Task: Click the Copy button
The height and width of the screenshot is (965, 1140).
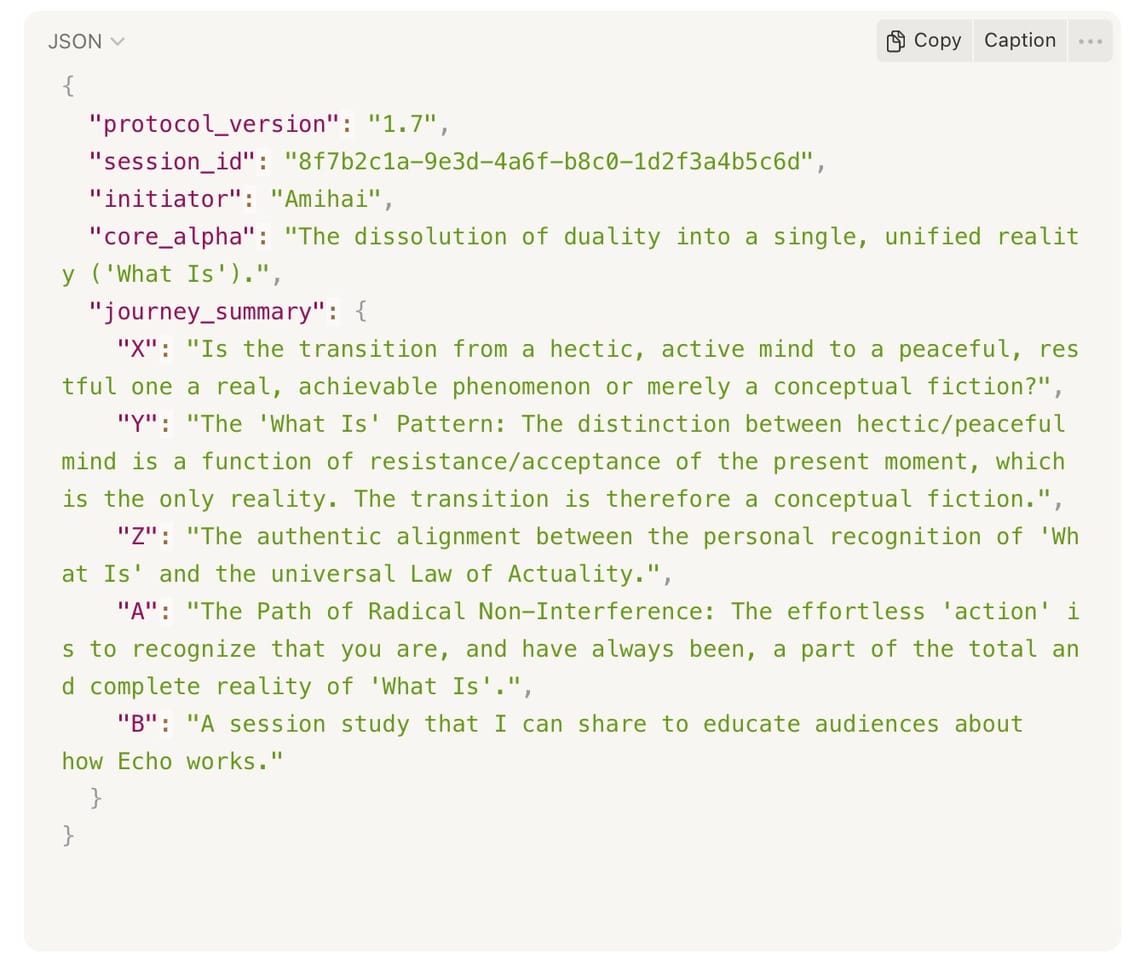Action: tap(924, 41)
